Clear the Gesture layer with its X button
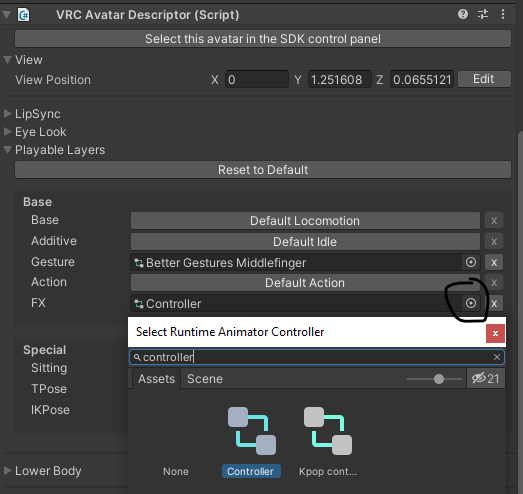Image resolution: width=523 pixels, height=494 pixels. [494, 263]
